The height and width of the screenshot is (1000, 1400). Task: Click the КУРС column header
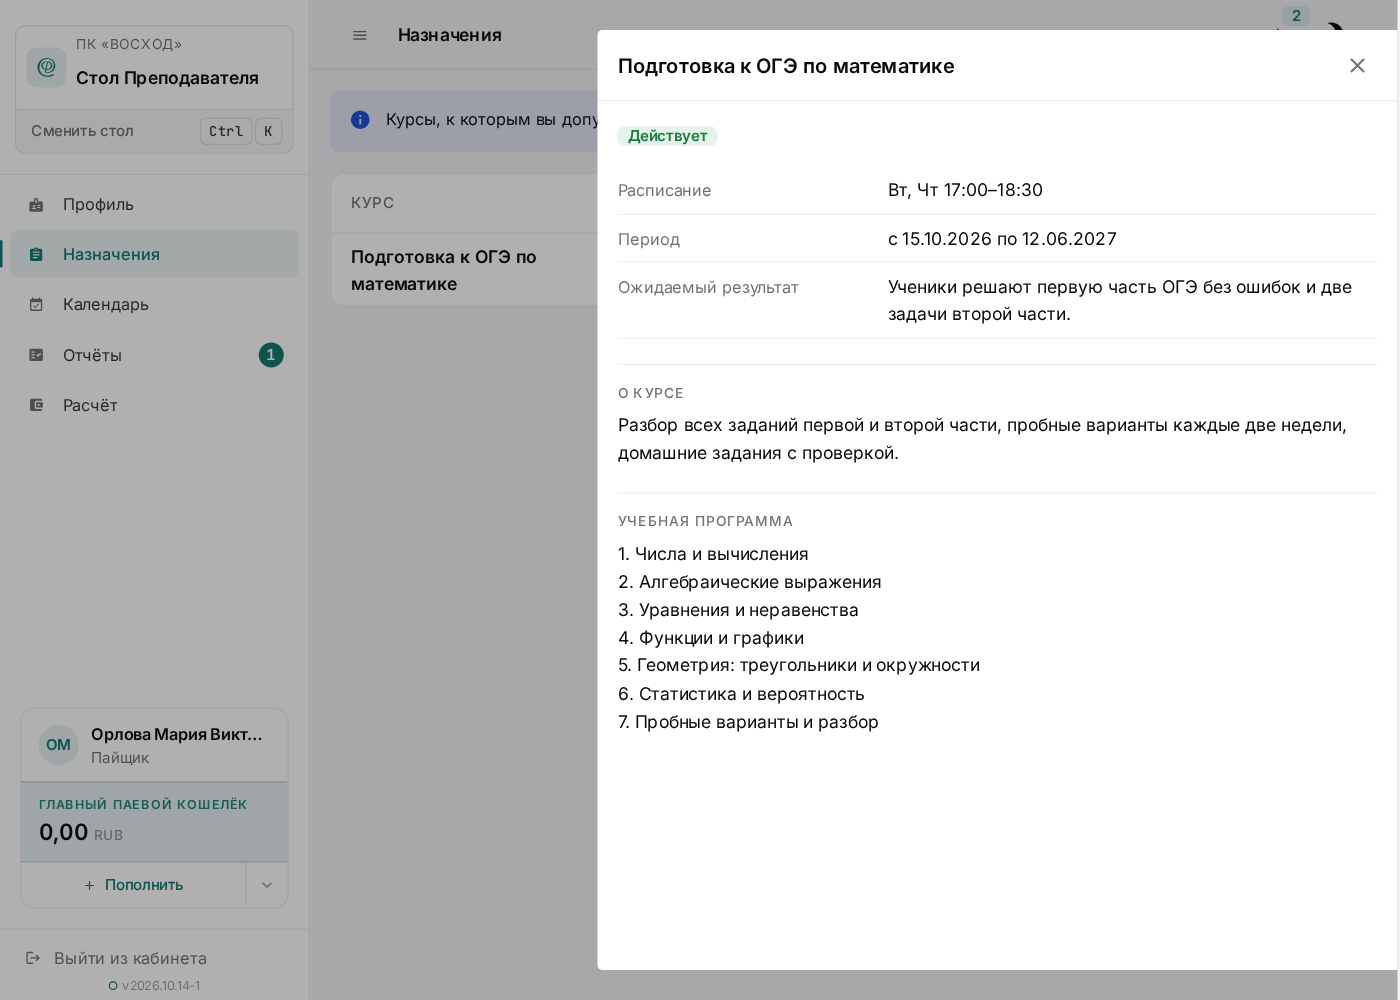tap(372, 203)
